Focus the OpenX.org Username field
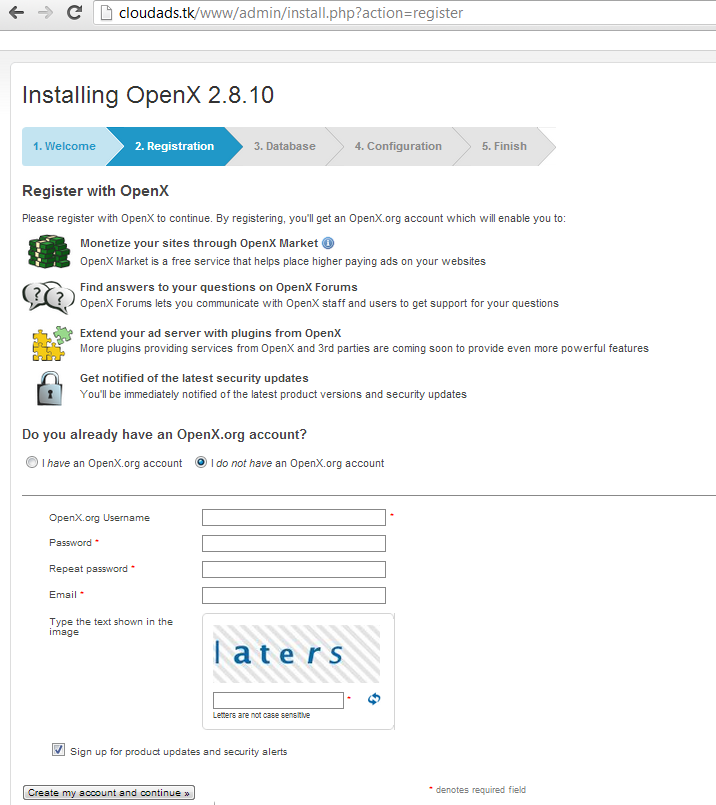The image size is (716, 805). coord(294,518)
